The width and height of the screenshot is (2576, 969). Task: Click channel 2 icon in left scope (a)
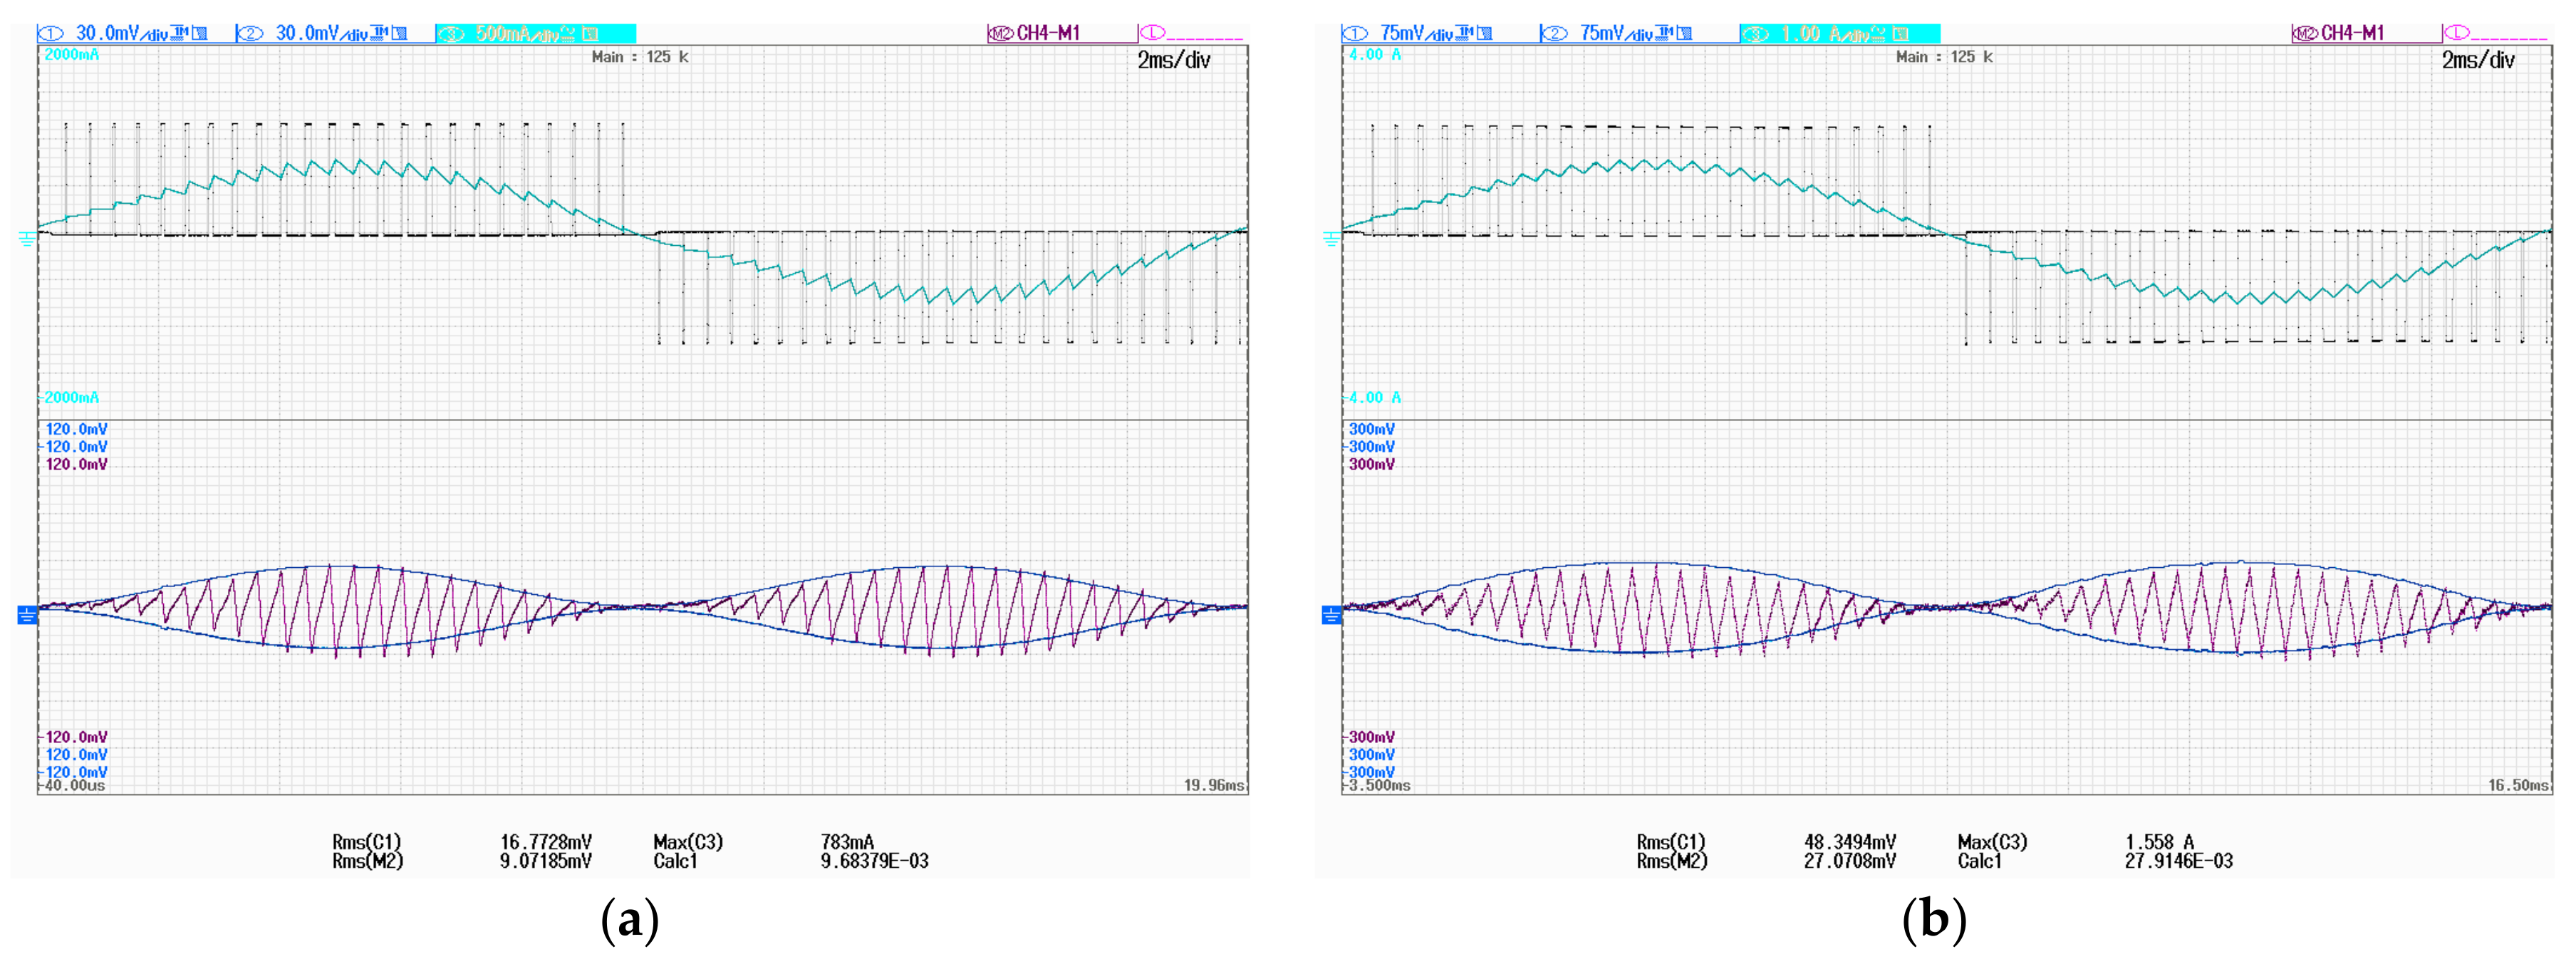(x=249, y=34)
